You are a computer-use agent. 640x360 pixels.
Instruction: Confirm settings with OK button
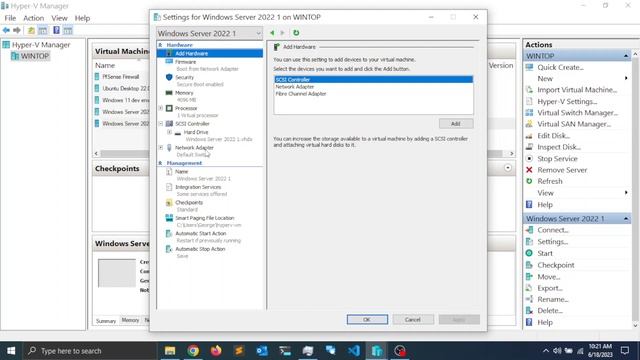point(367,320)
